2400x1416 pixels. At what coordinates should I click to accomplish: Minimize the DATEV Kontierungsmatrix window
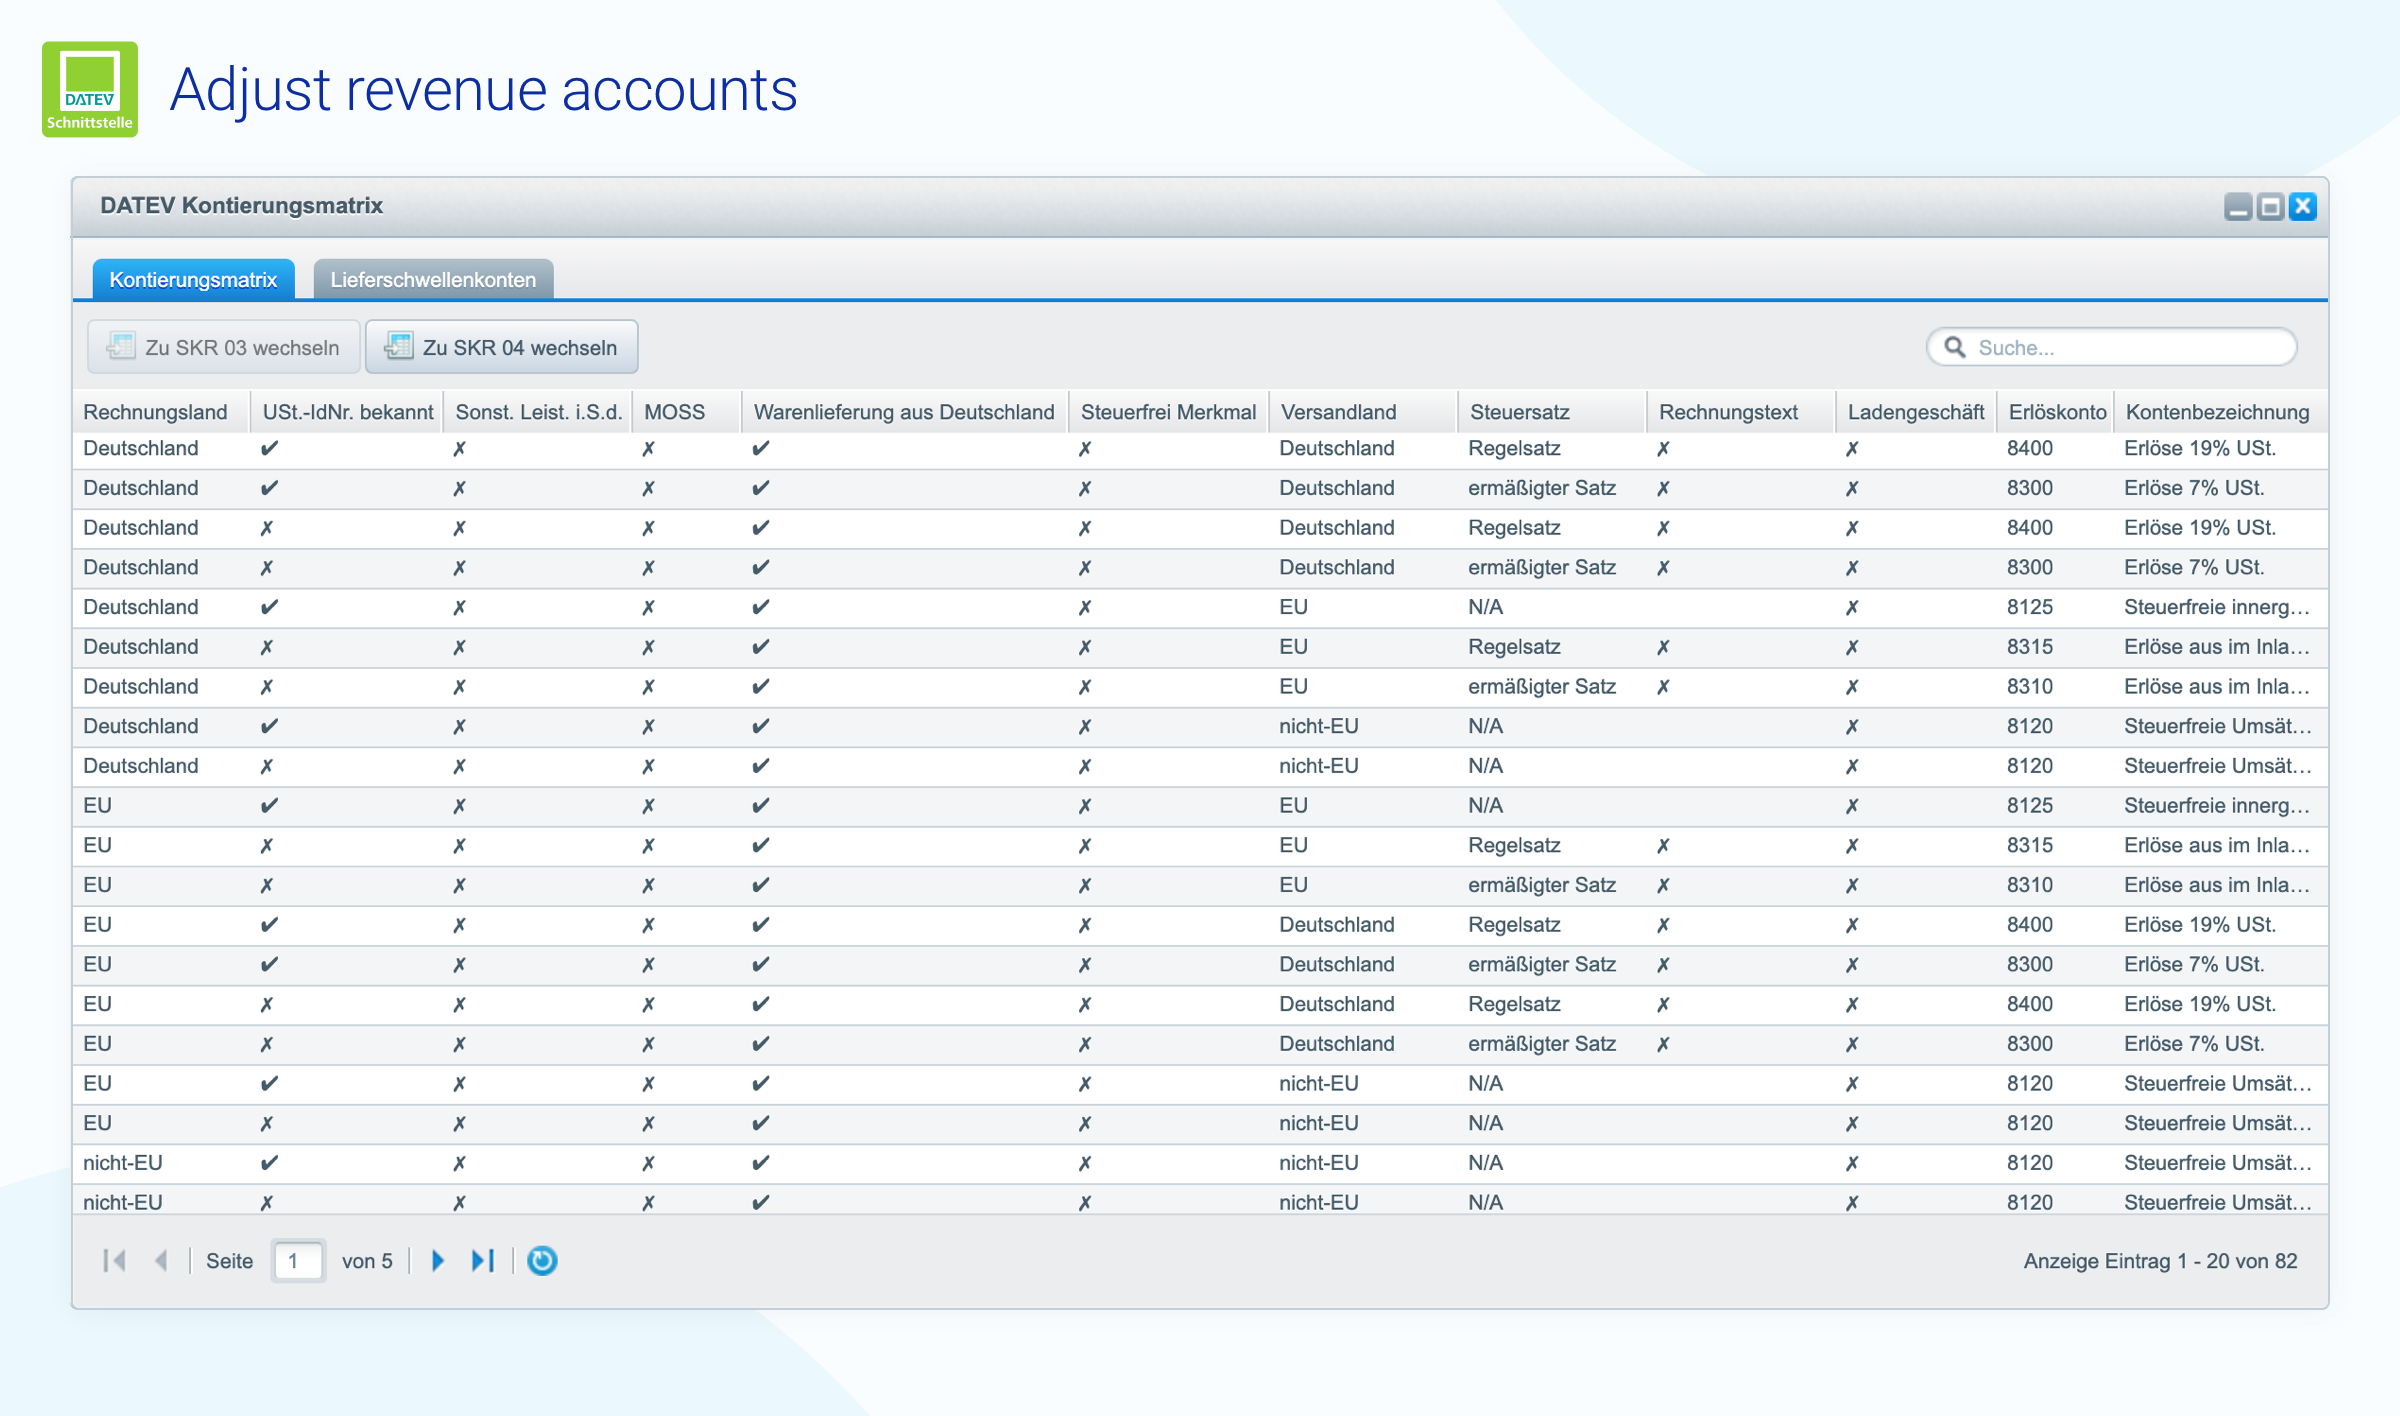click(2238, 206)
